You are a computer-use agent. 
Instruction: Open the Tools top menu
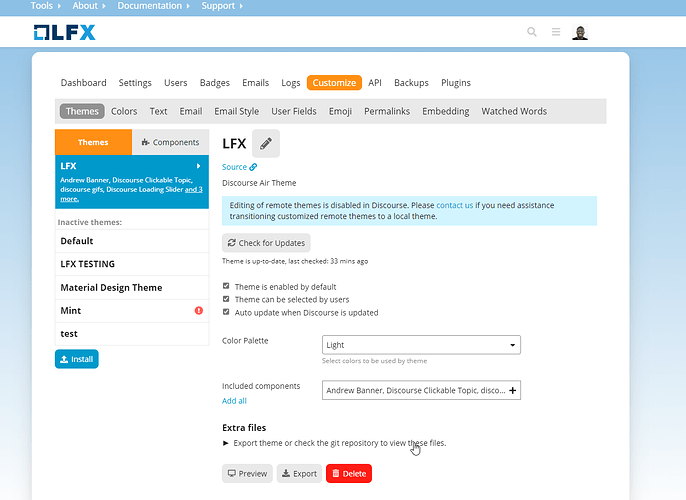46,6
